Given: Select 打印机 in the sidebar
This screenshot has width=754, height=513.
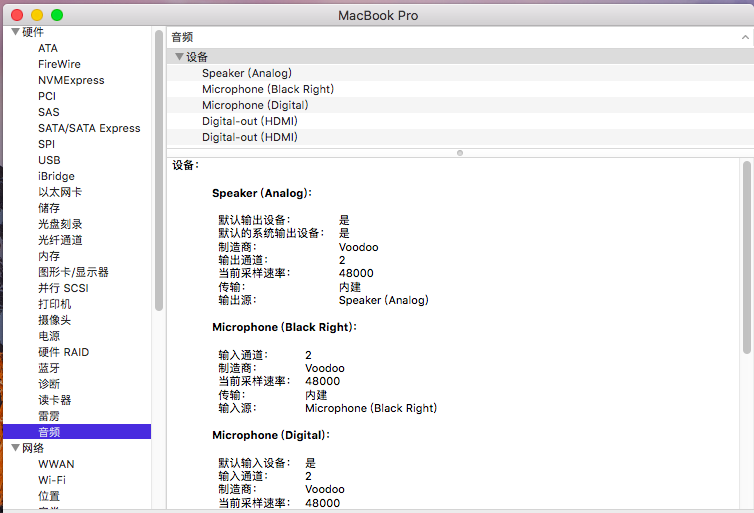Looking at the screenshot, I should coord(54,304).
